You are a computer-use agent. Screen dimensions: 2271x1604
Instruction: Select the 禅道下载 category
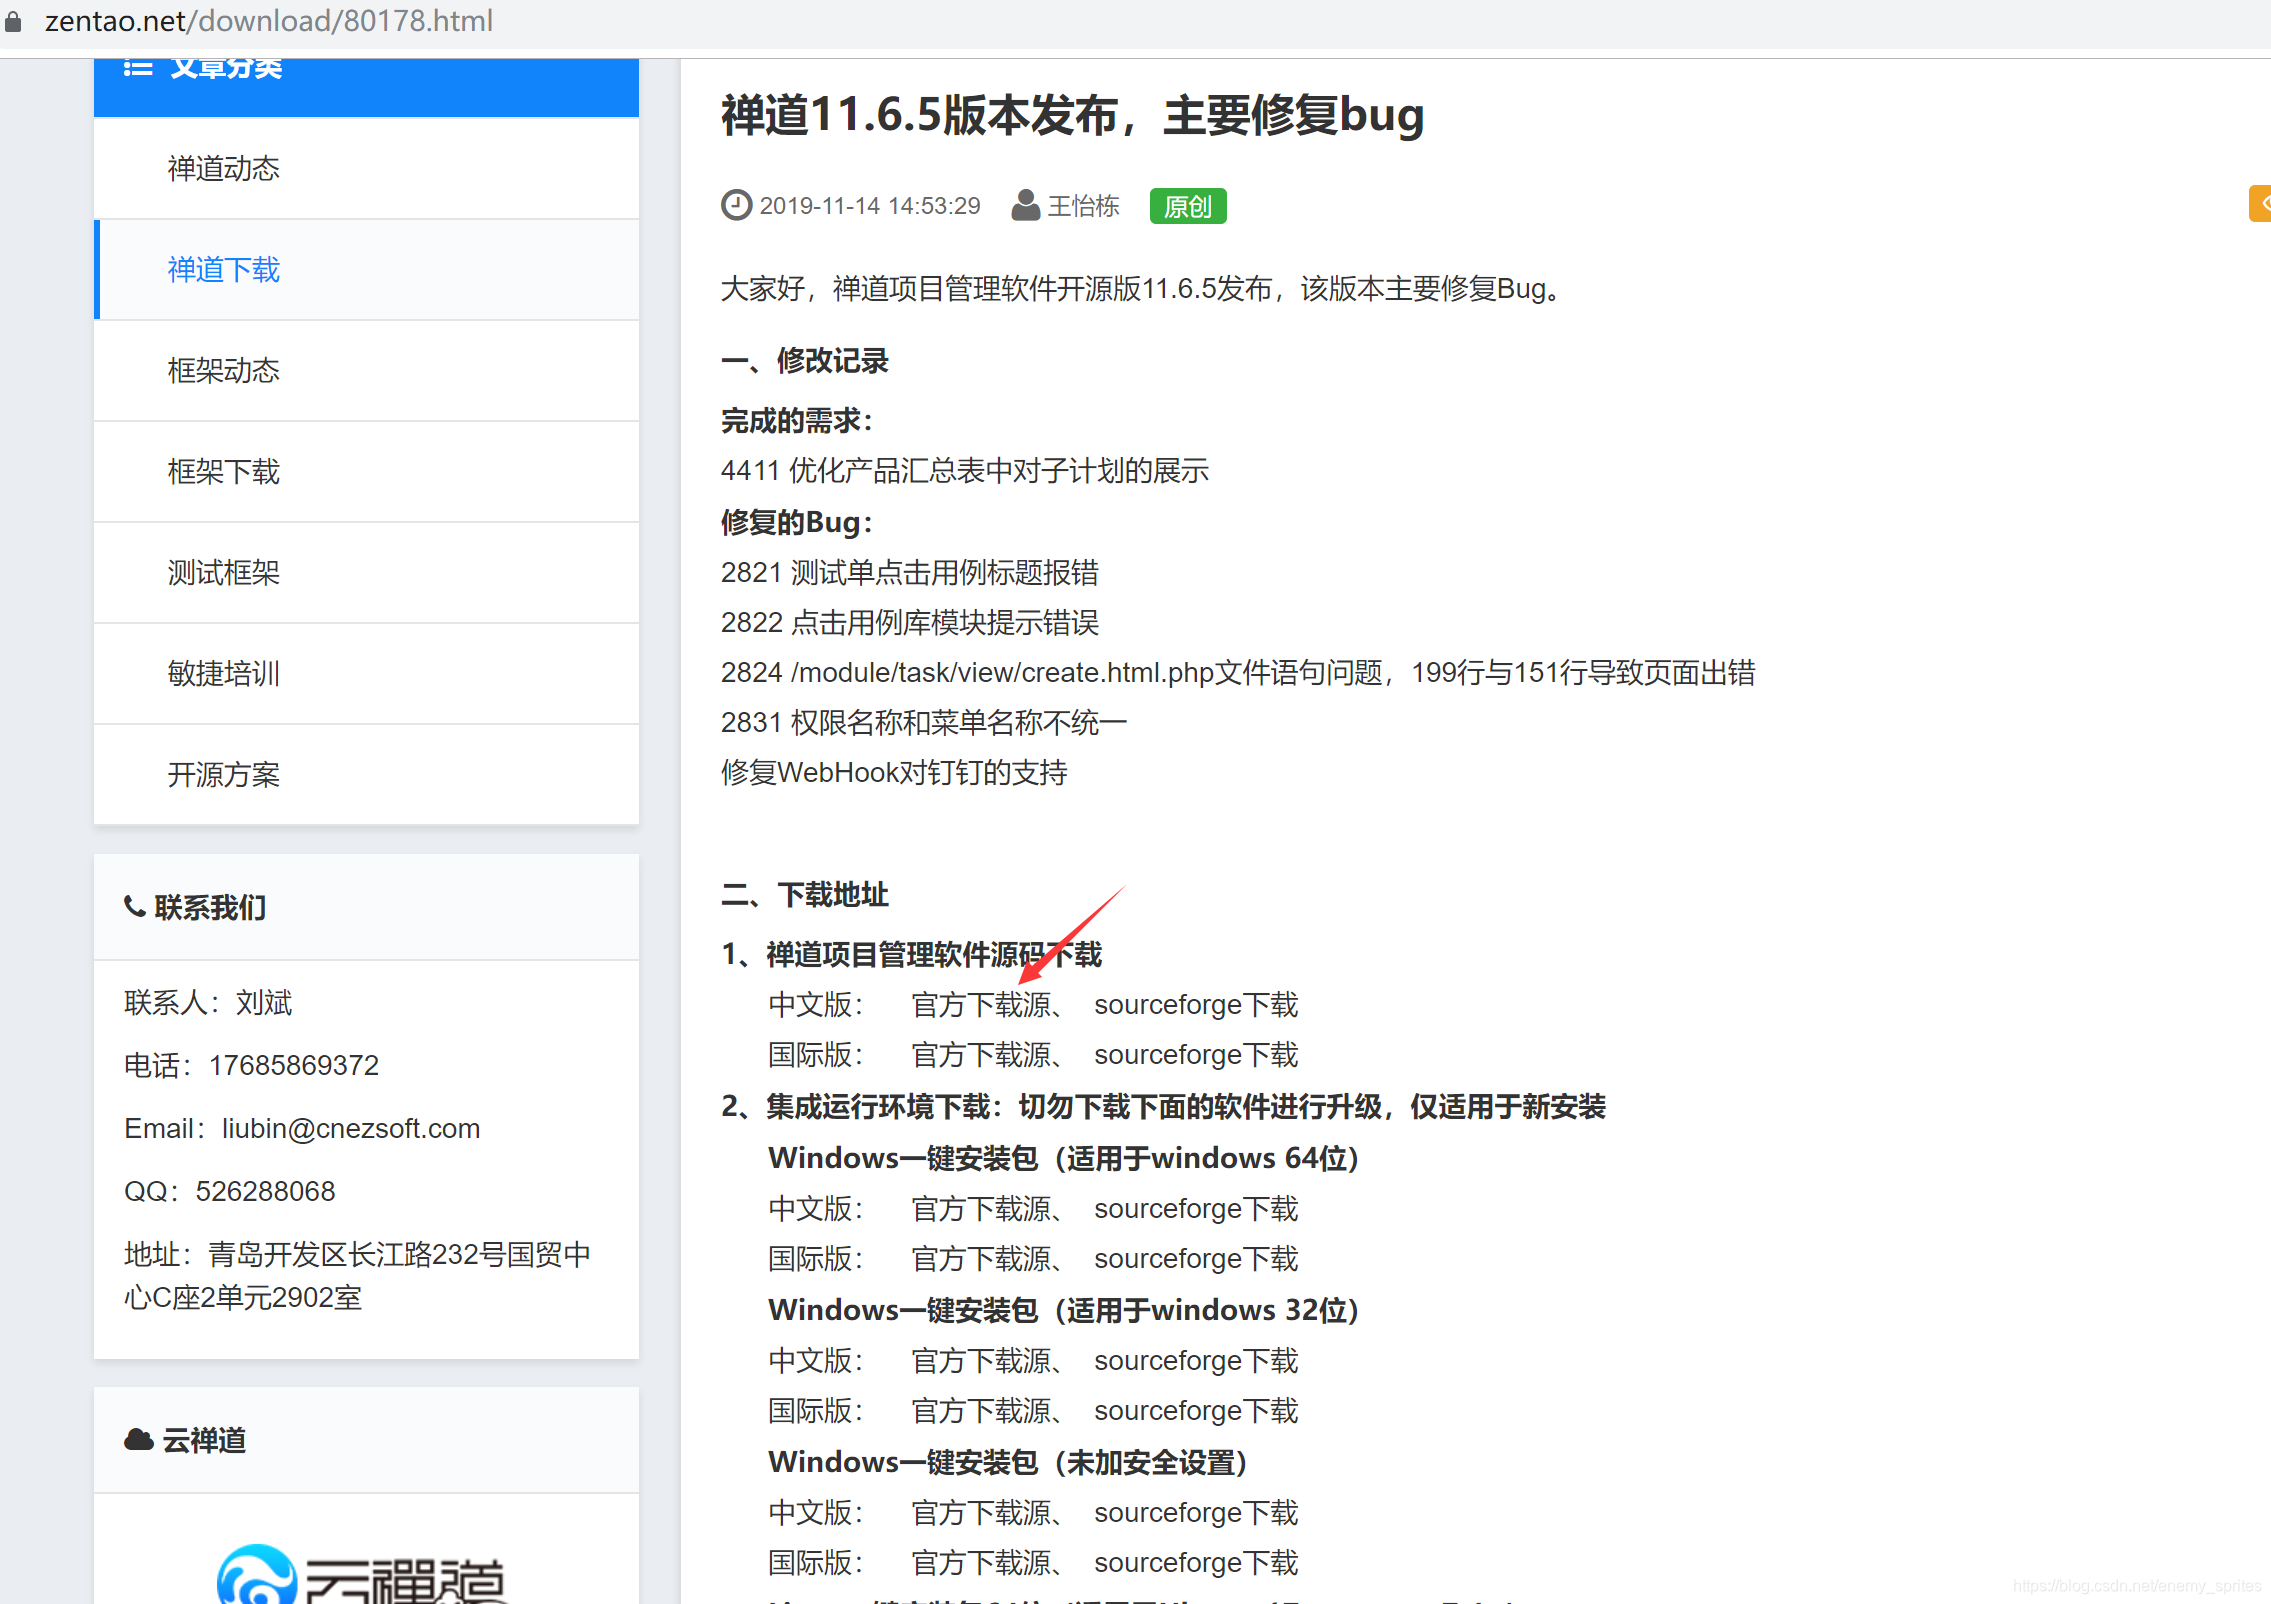(366, 270)
